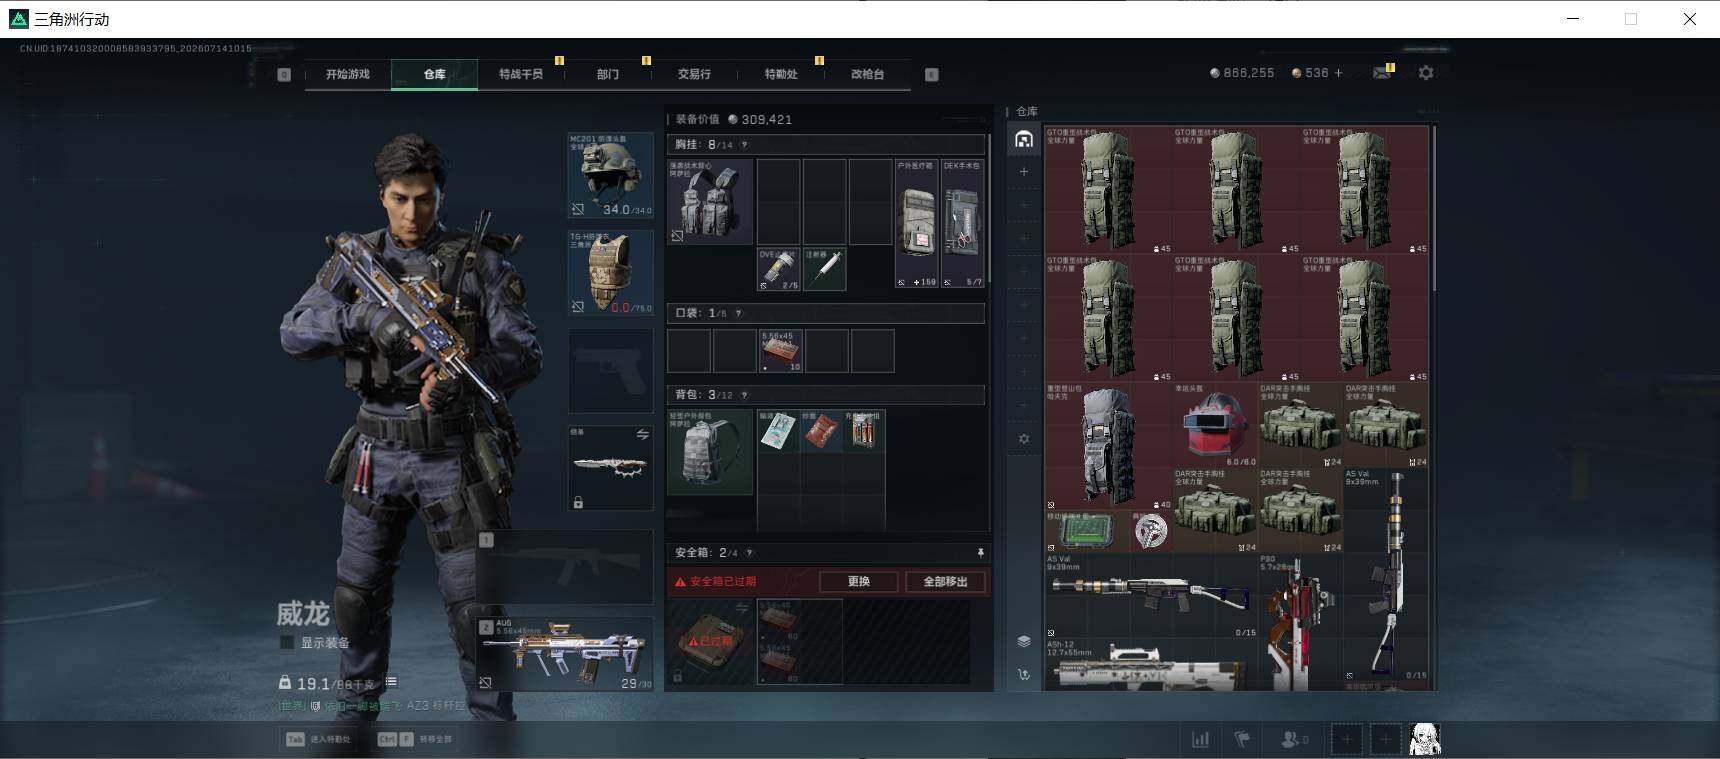Toggle the 显示装备 checkbox
The image size is (1720, 759).
[x=287, y=642]
